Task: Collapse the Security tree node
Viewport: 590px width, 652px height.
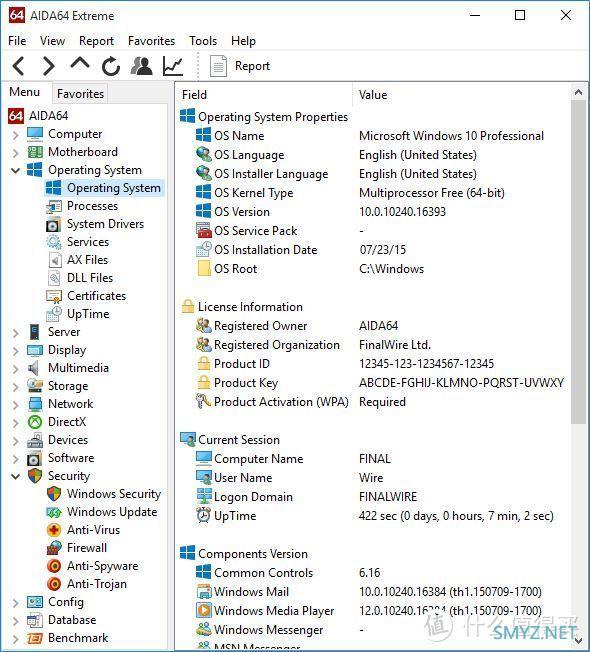Action: coord(15,477)
